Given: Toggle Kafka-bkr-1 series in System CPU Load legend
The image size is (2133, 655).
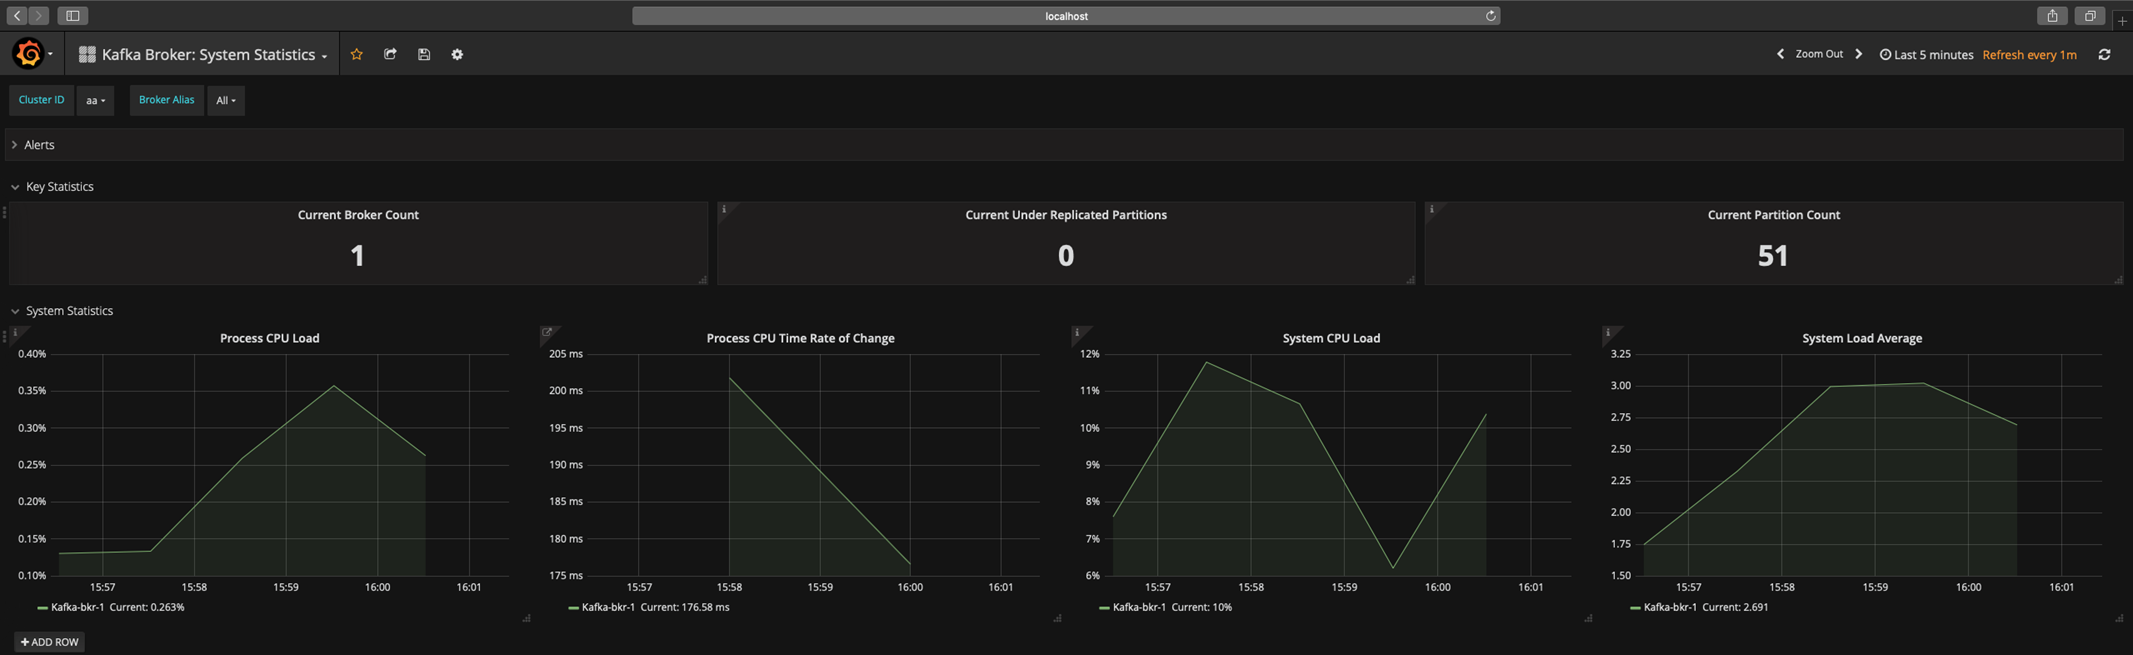Looking at the screenshot, I should (1139, 607).
